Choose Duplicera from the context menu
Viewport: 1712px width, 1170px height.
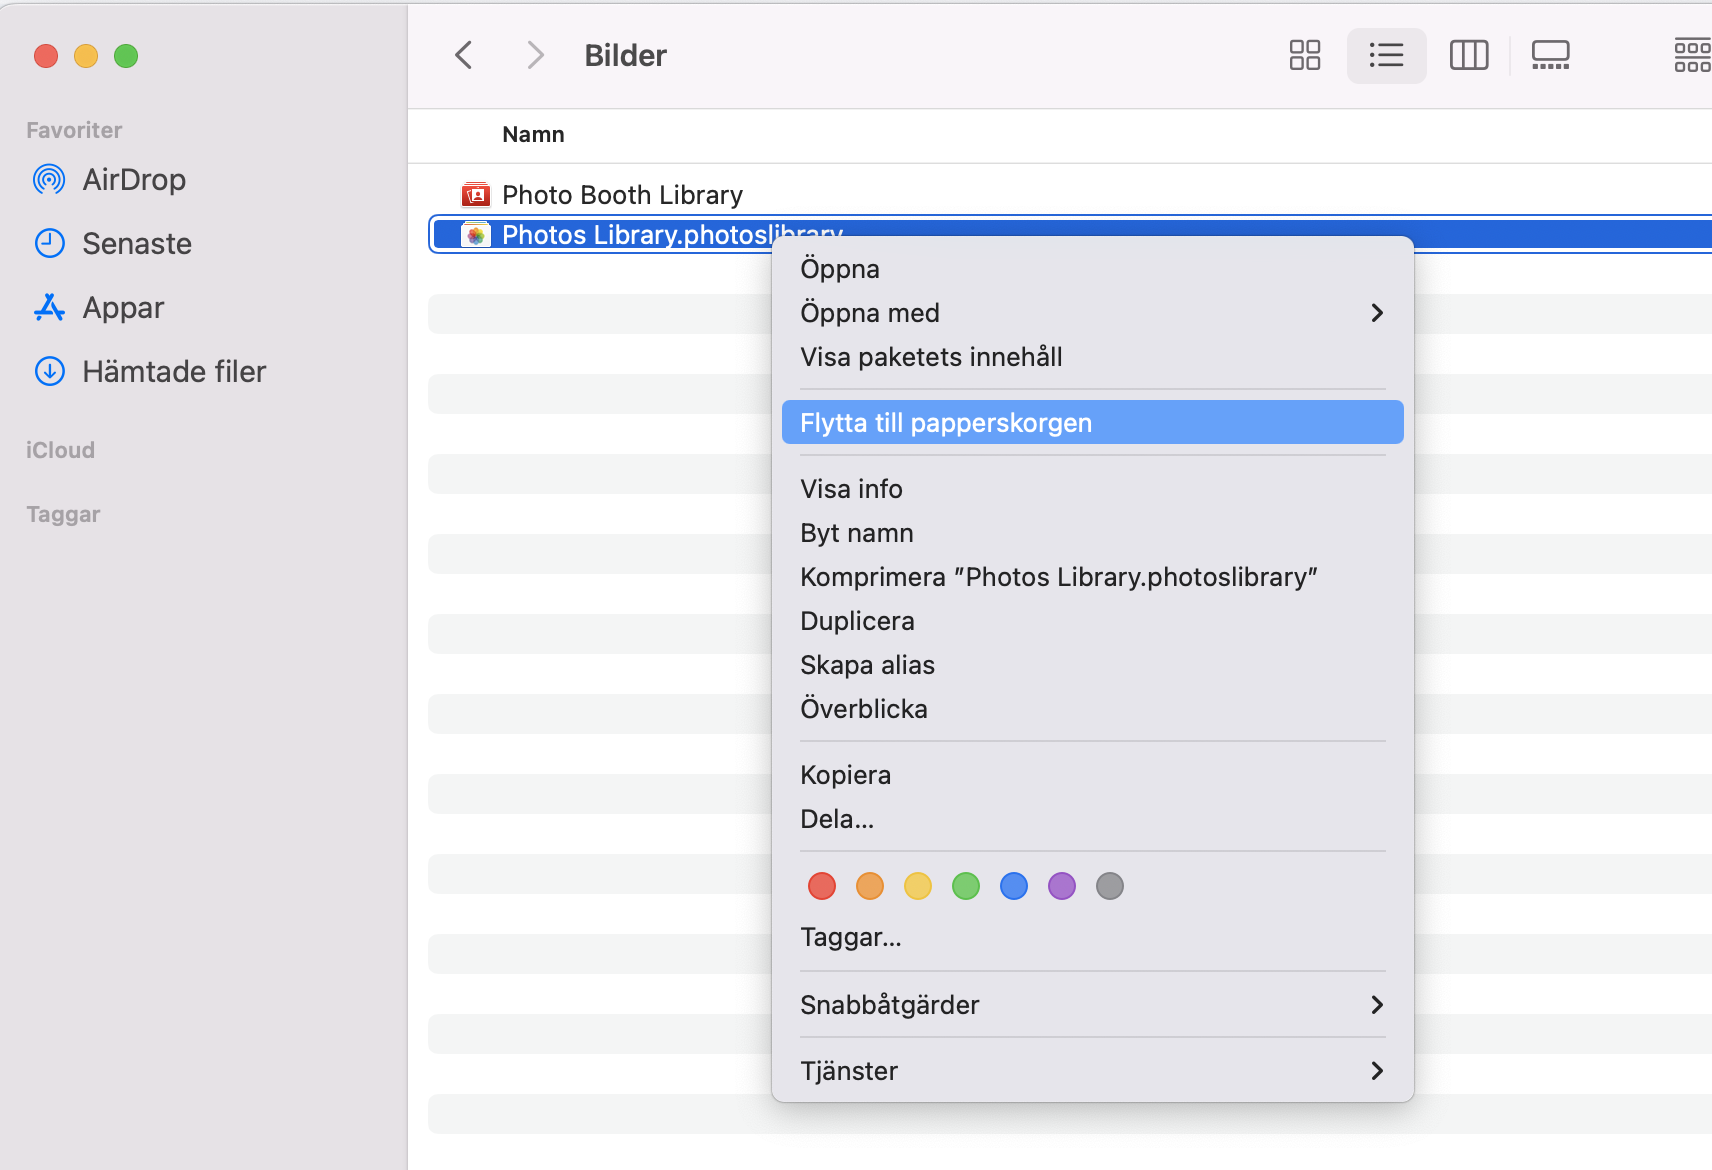pos(1092,621)
